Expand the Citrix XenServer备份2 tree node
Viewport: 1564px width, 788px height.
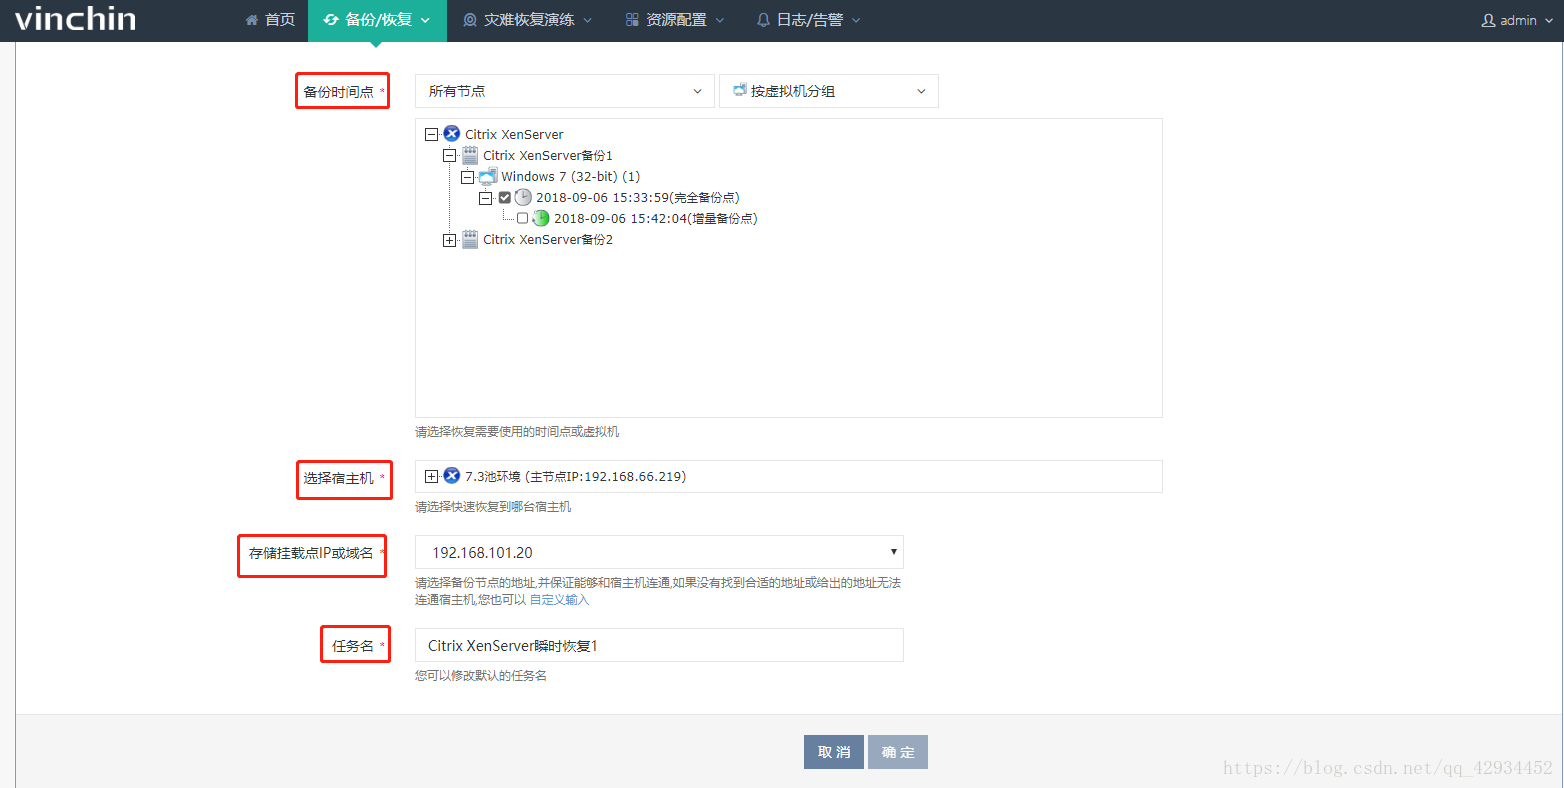click(450, 239)
